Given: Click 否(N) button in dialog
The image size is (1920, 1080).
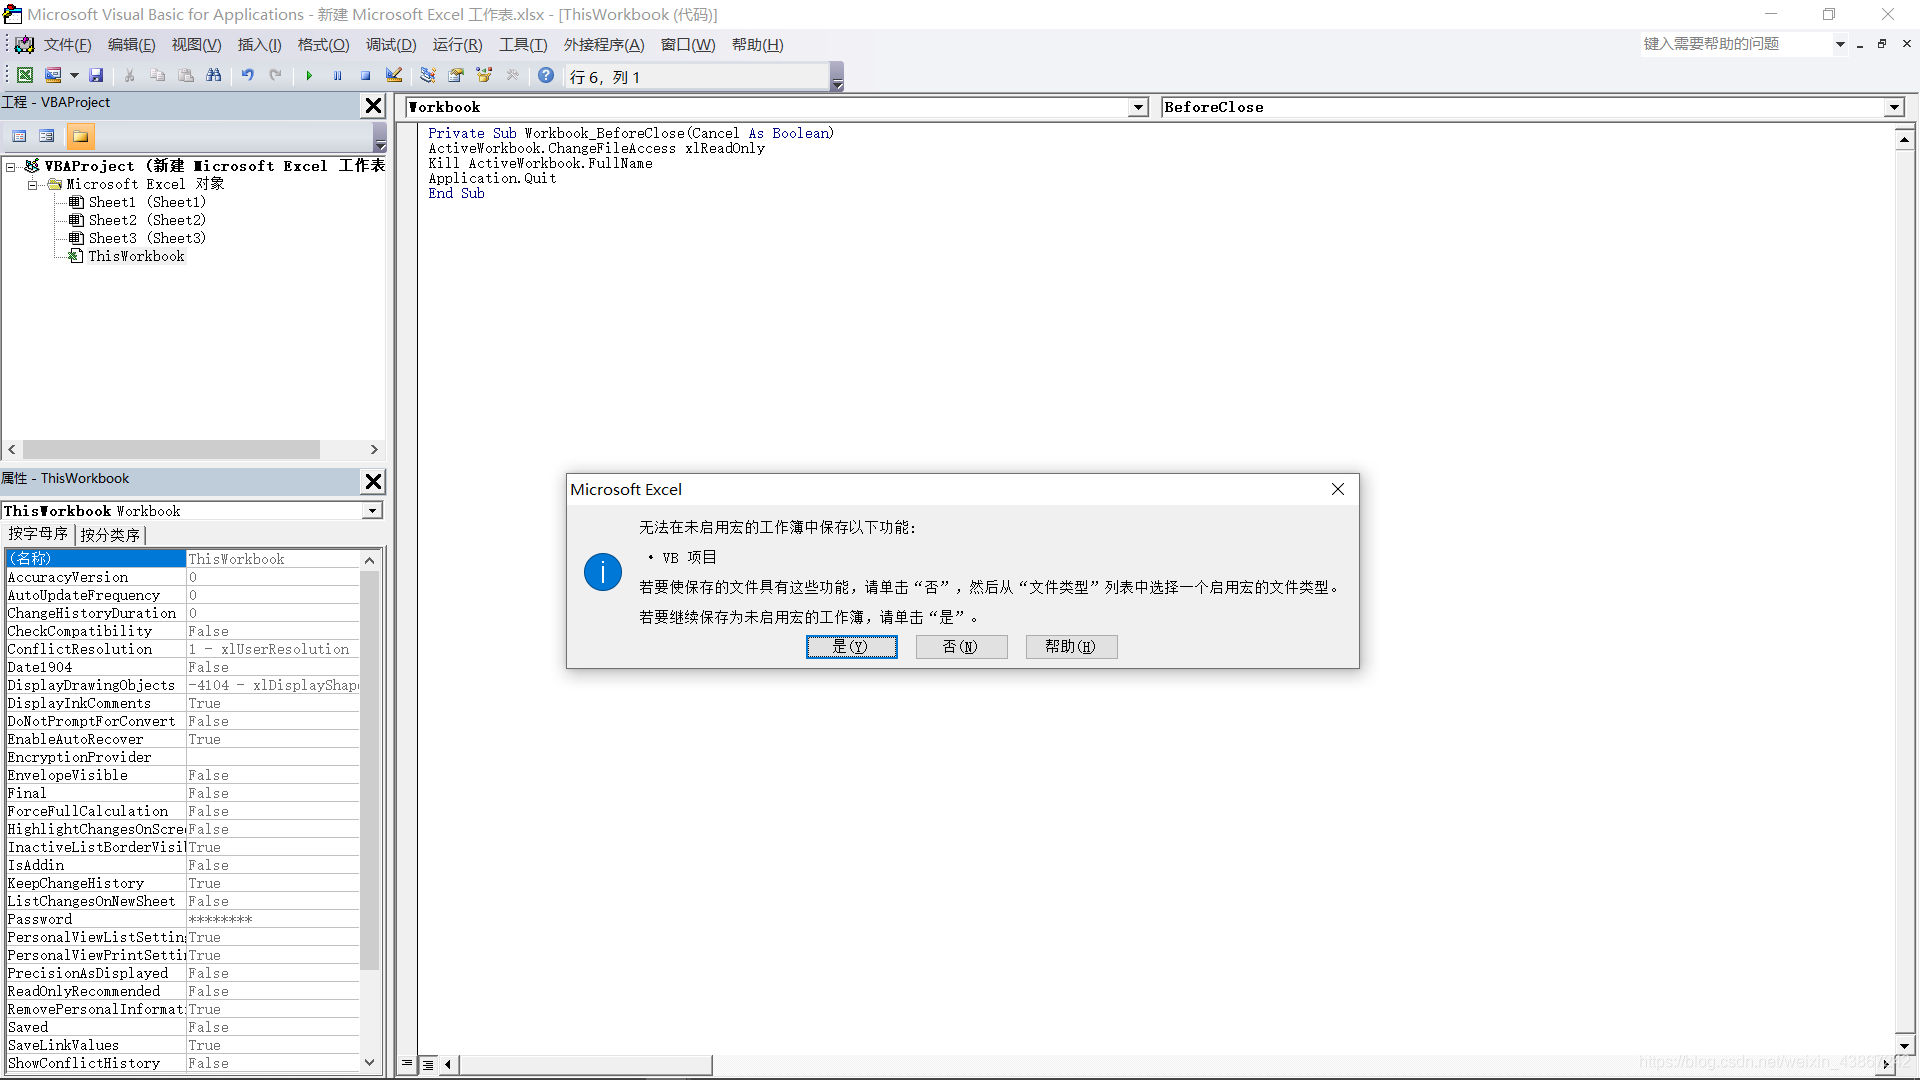Looking at the screenshot, I should [x=961, y=647].
